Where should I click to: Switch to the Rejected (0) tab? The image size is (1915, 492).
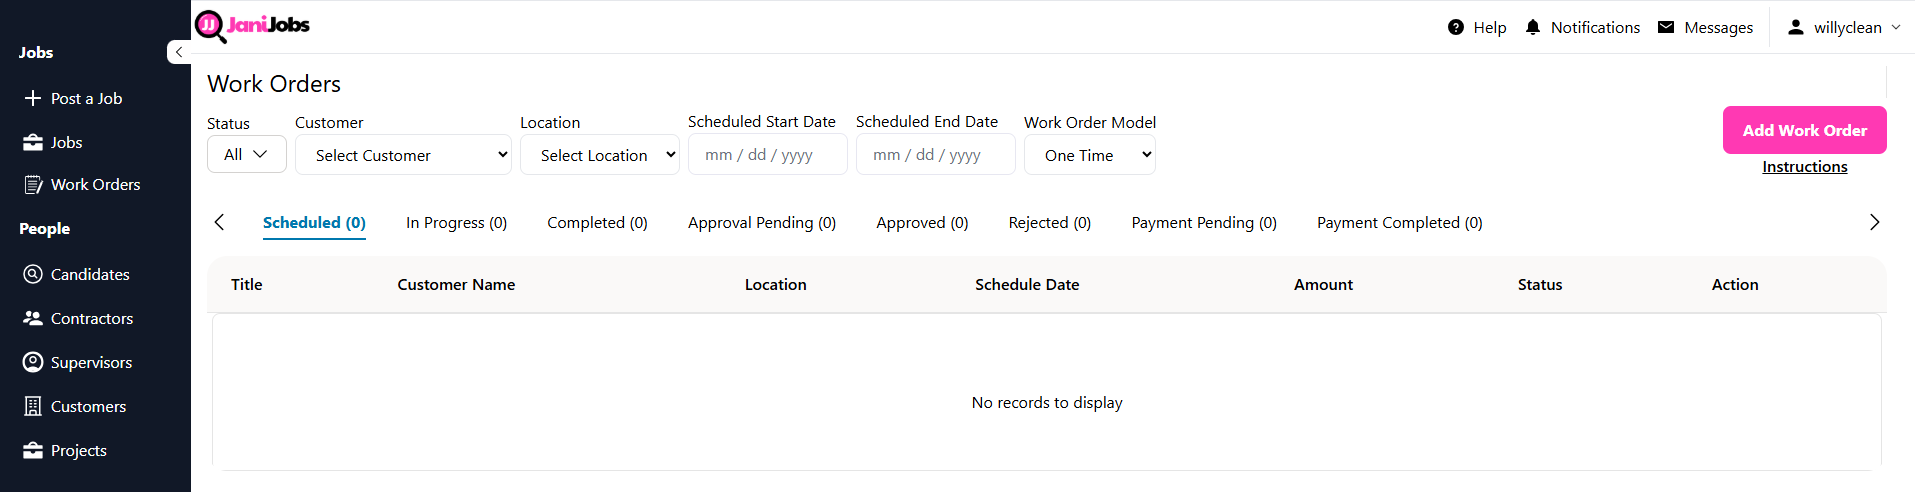pyautogui.click(x=1050, y=223)
